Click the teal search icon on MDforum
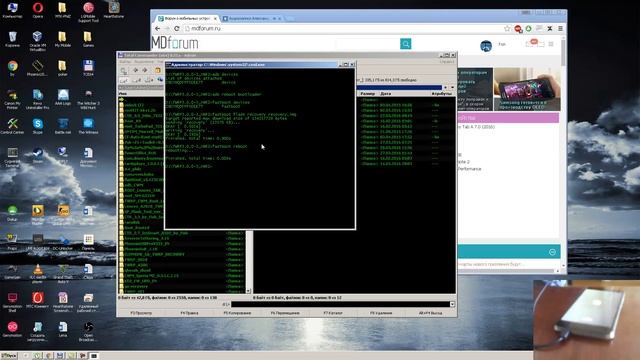The width and height of the screenshot is (640, 360). [x=405, y=44]
